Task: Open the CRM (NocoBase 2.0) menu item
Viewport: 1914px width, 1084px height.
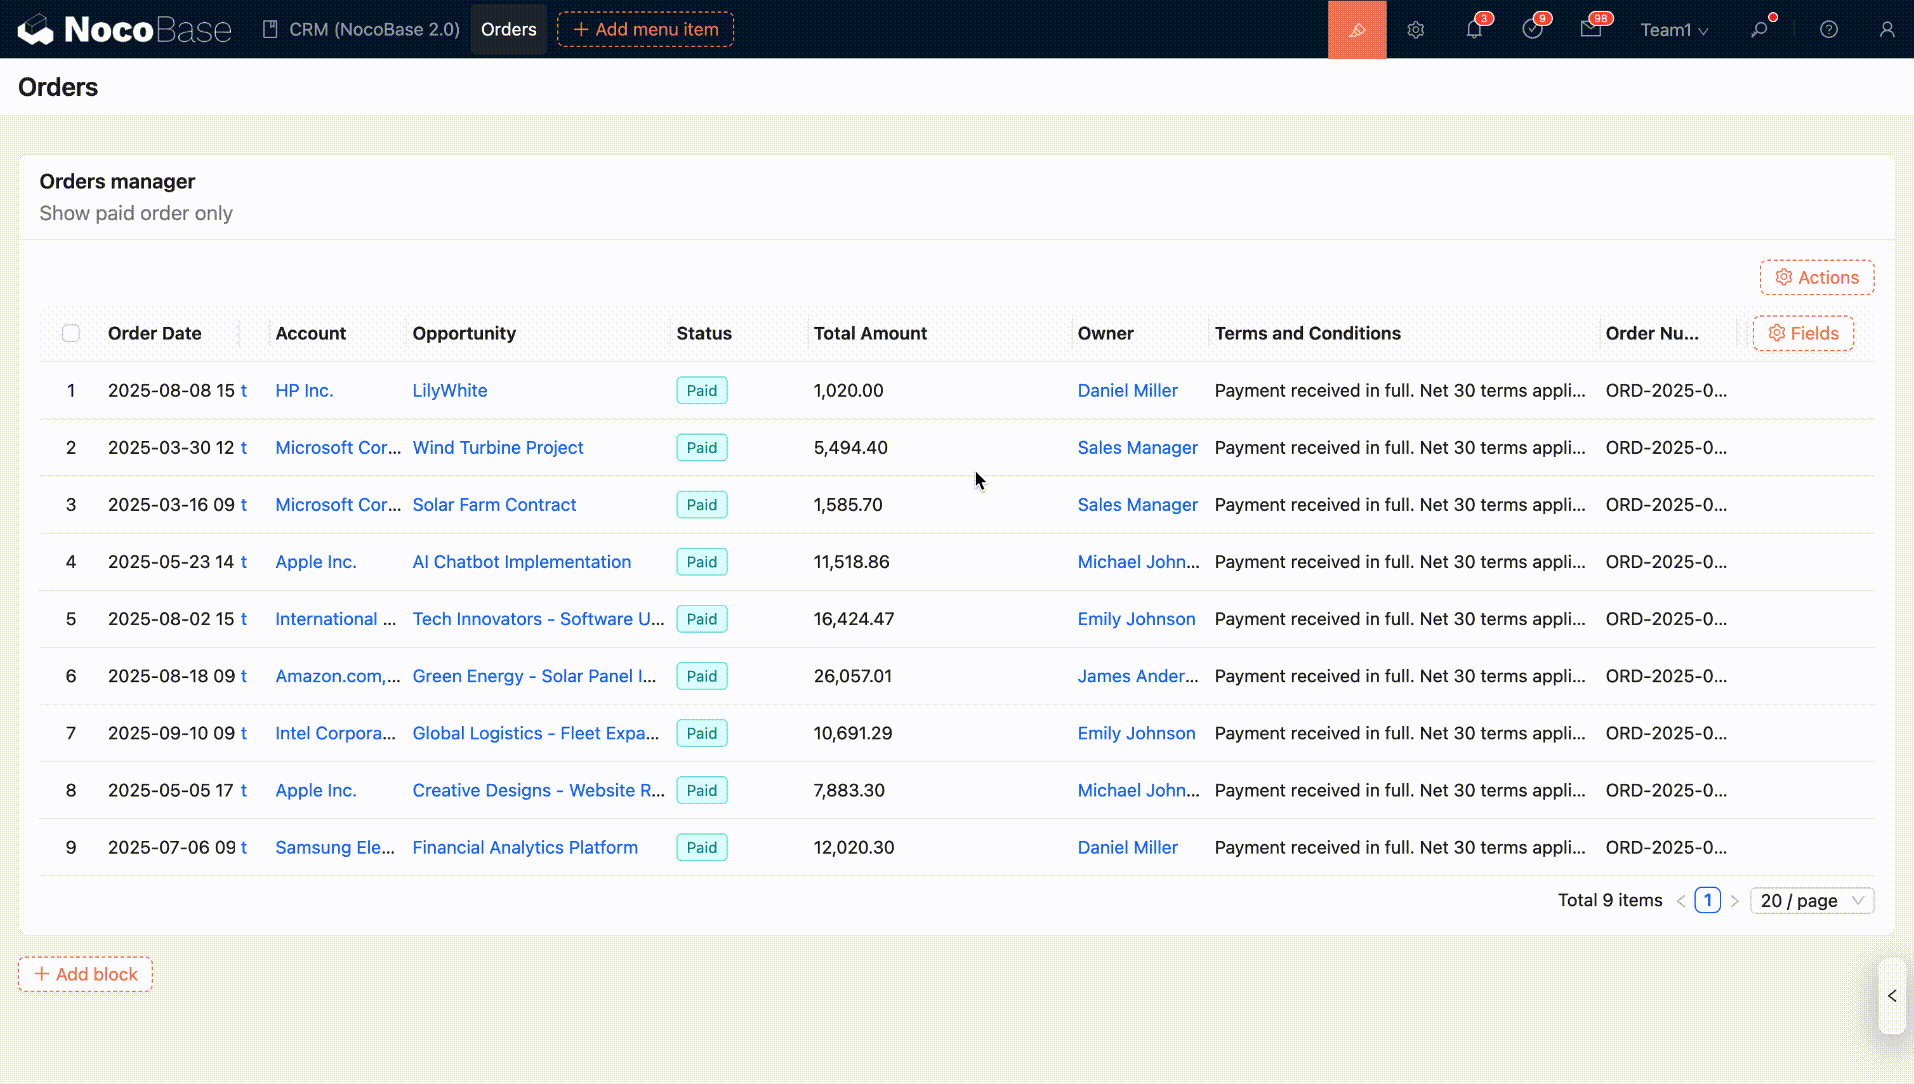Action: pos(361,30)
